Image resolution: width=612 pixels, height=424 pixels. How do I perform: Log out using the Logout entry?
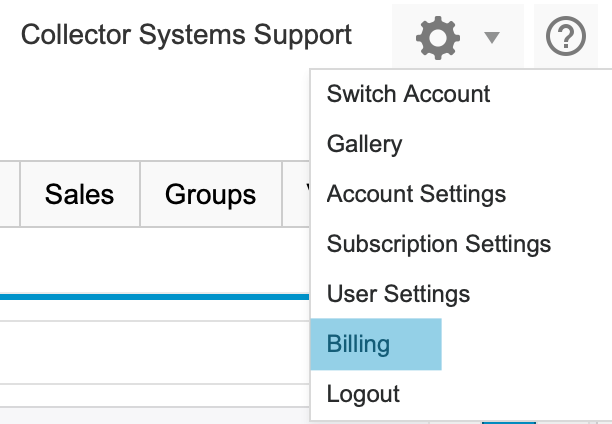coord(363,394)
